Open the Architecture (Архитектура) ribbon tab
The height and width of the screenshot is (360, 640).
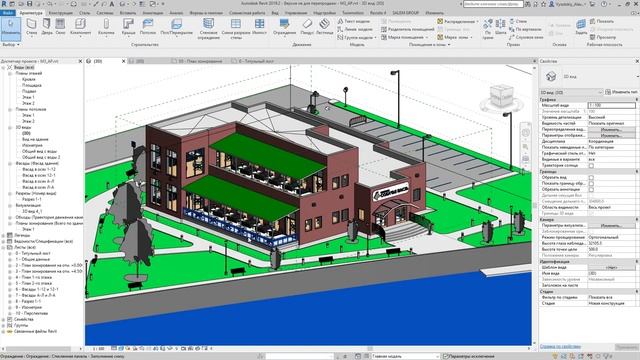click(x=31, y=13)
